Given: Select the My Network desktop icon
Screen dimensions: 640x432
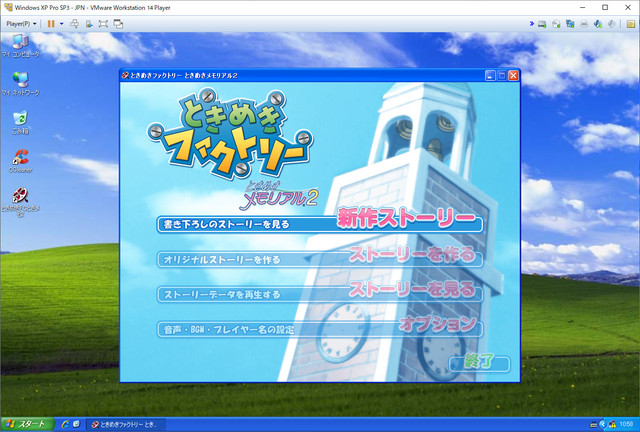Looking at the screenshot, I should tap(20, 84).
